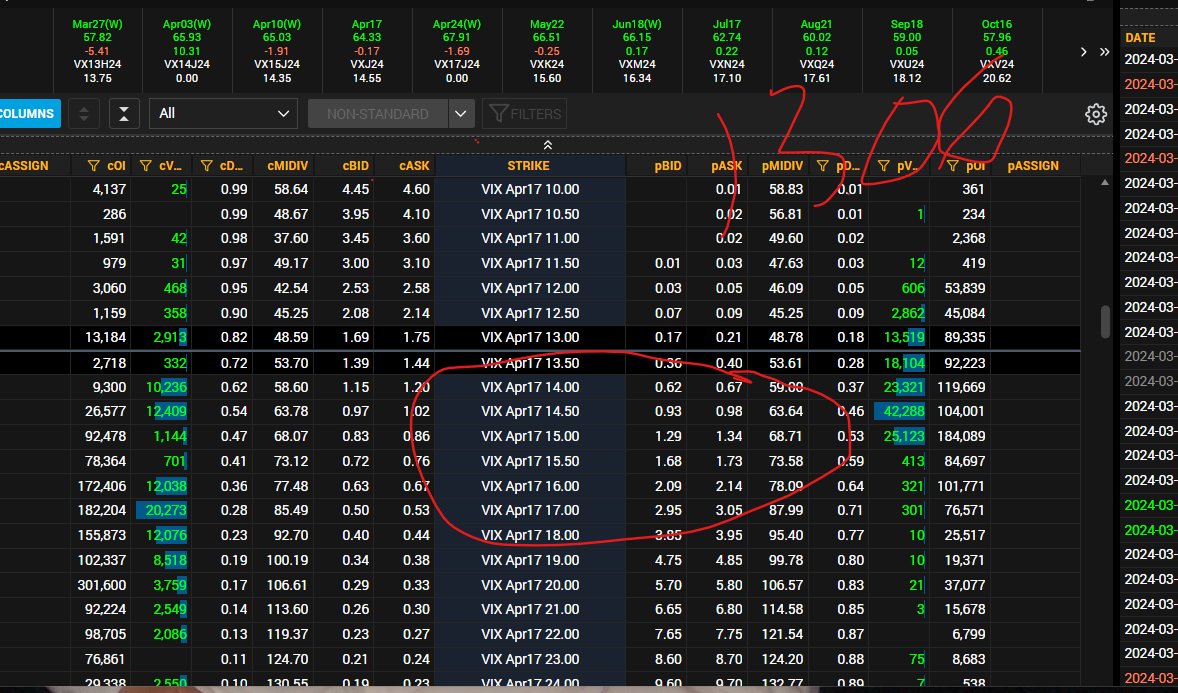Click the first date row in right panel
This screenshot has height=693, width=1178.
(x=1150, y=59)
